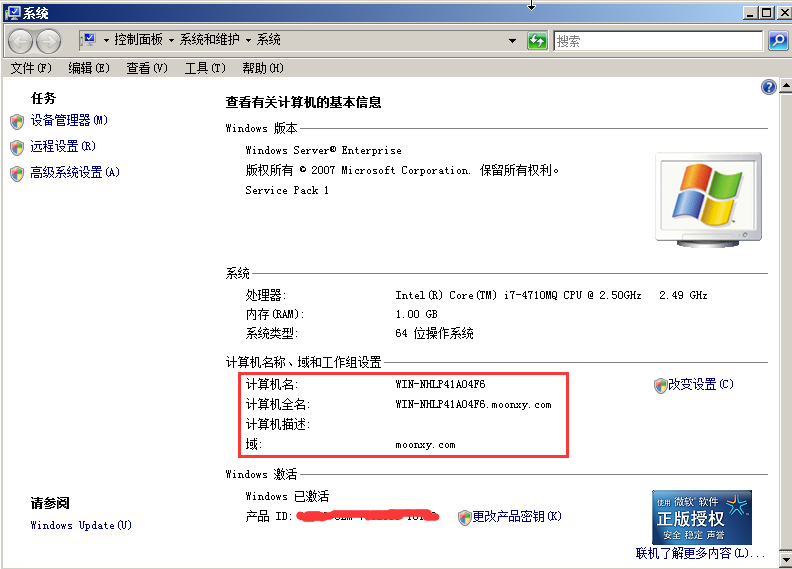This screenshot has width=792, height=569.
Task: Open 设备管理器(M) link
Action: pyautogui.click(x=69, y=120)
